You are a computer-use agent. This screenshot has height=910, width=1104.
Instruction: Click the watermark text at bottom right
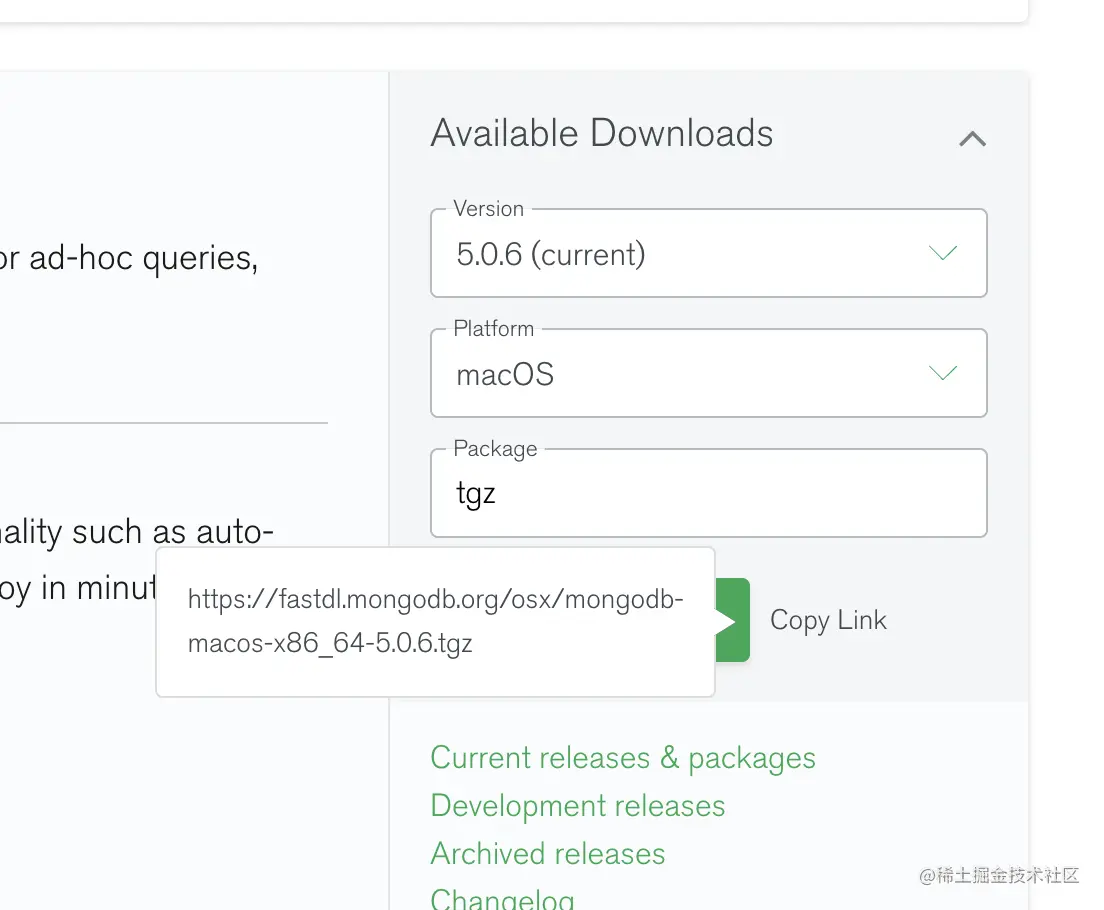click(x=1000, y=876)
